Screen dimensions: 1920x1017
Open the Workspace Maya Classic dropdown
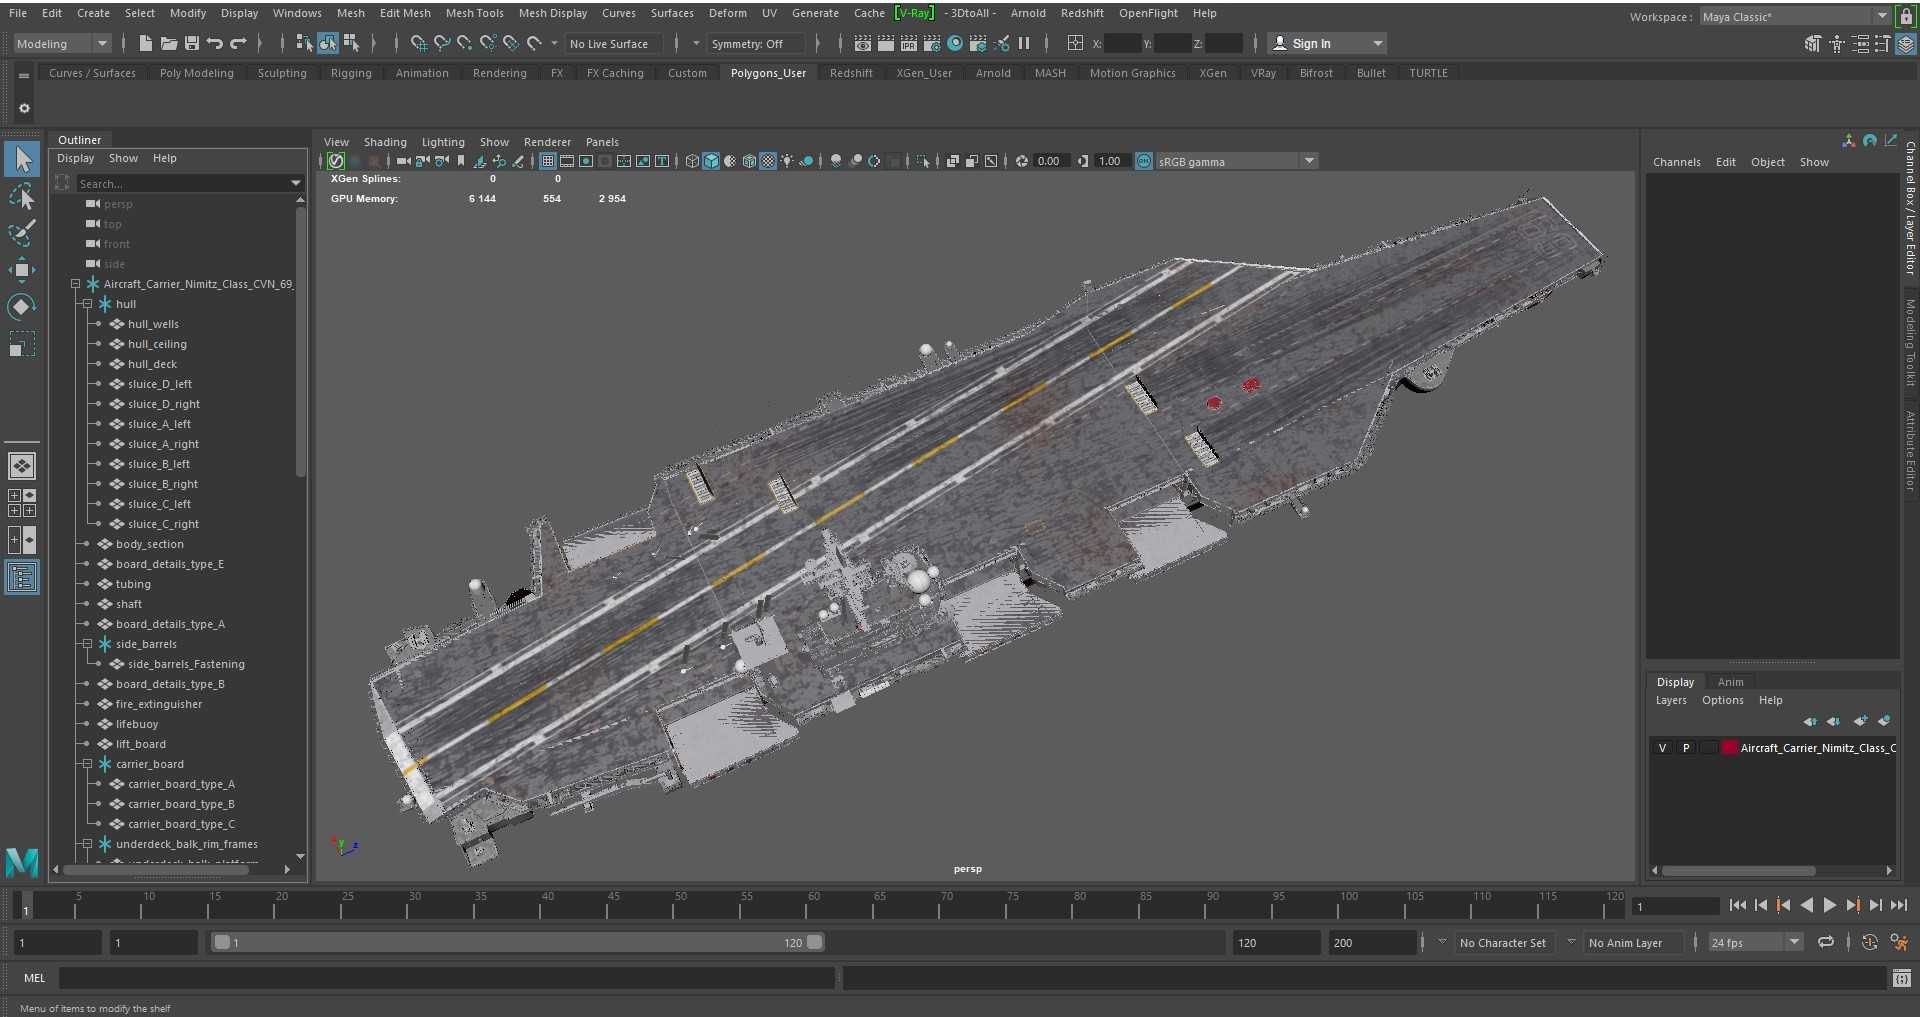(1794, 16)
